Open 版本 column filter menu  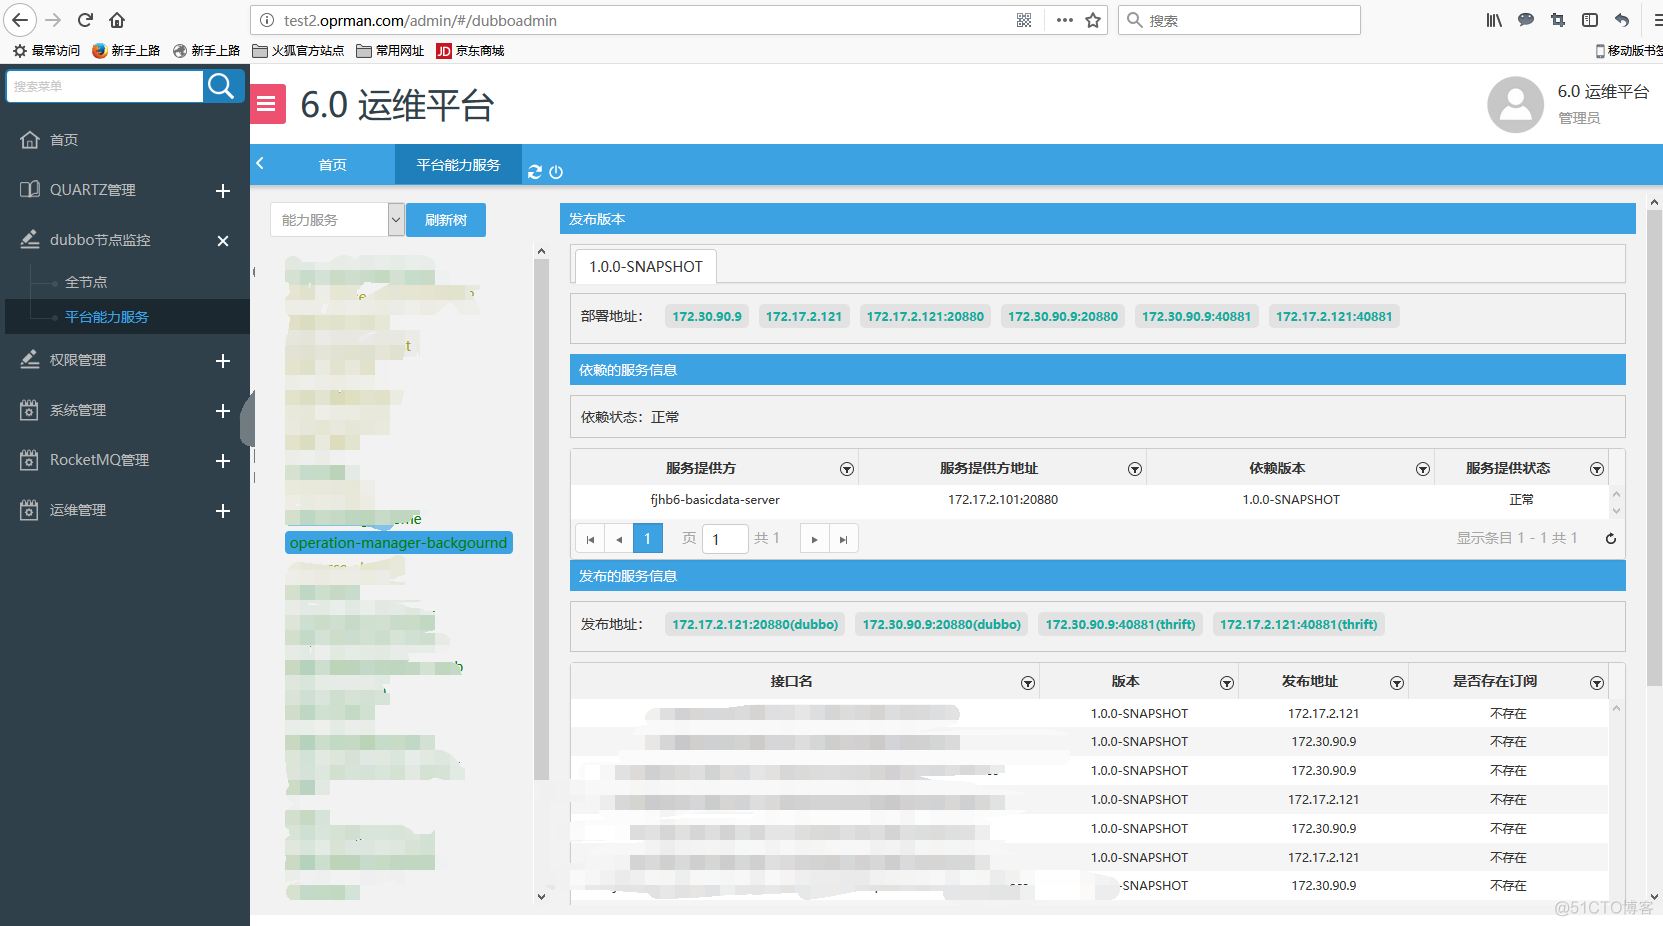[1227, 683]
